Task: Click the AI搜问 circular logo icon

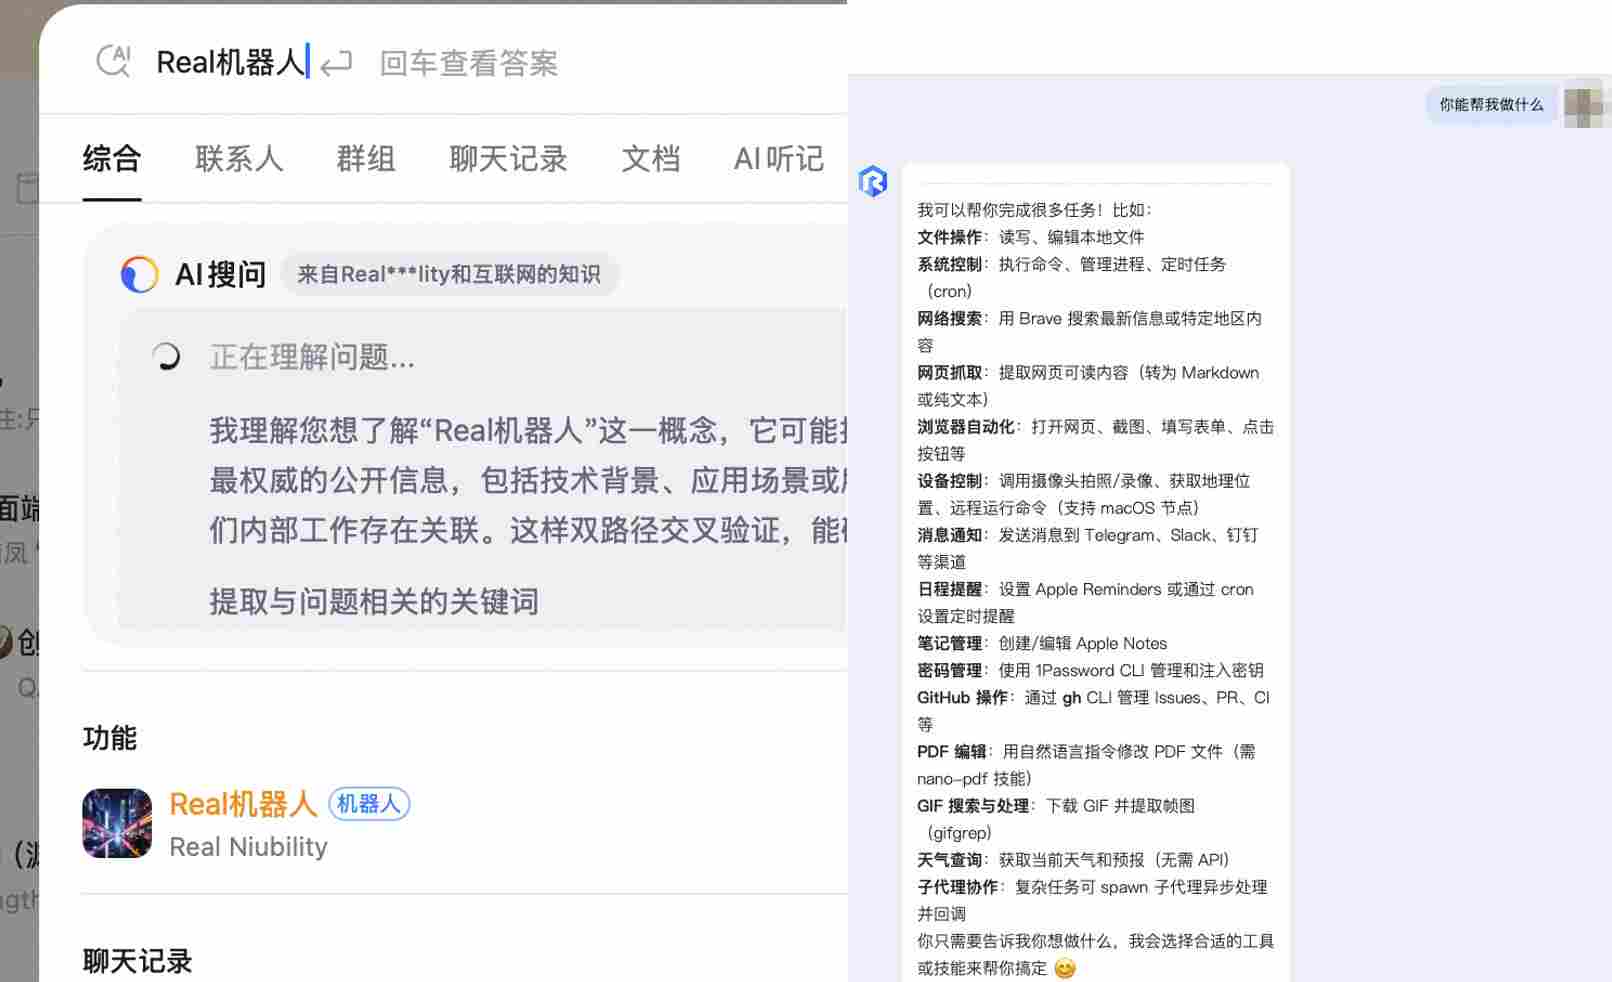Action: click(140, 273)
